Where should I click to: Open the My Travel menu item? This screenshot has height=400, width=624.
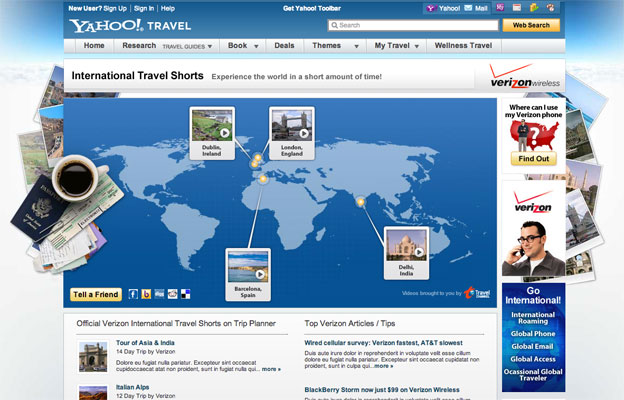[x=392, y=45]
